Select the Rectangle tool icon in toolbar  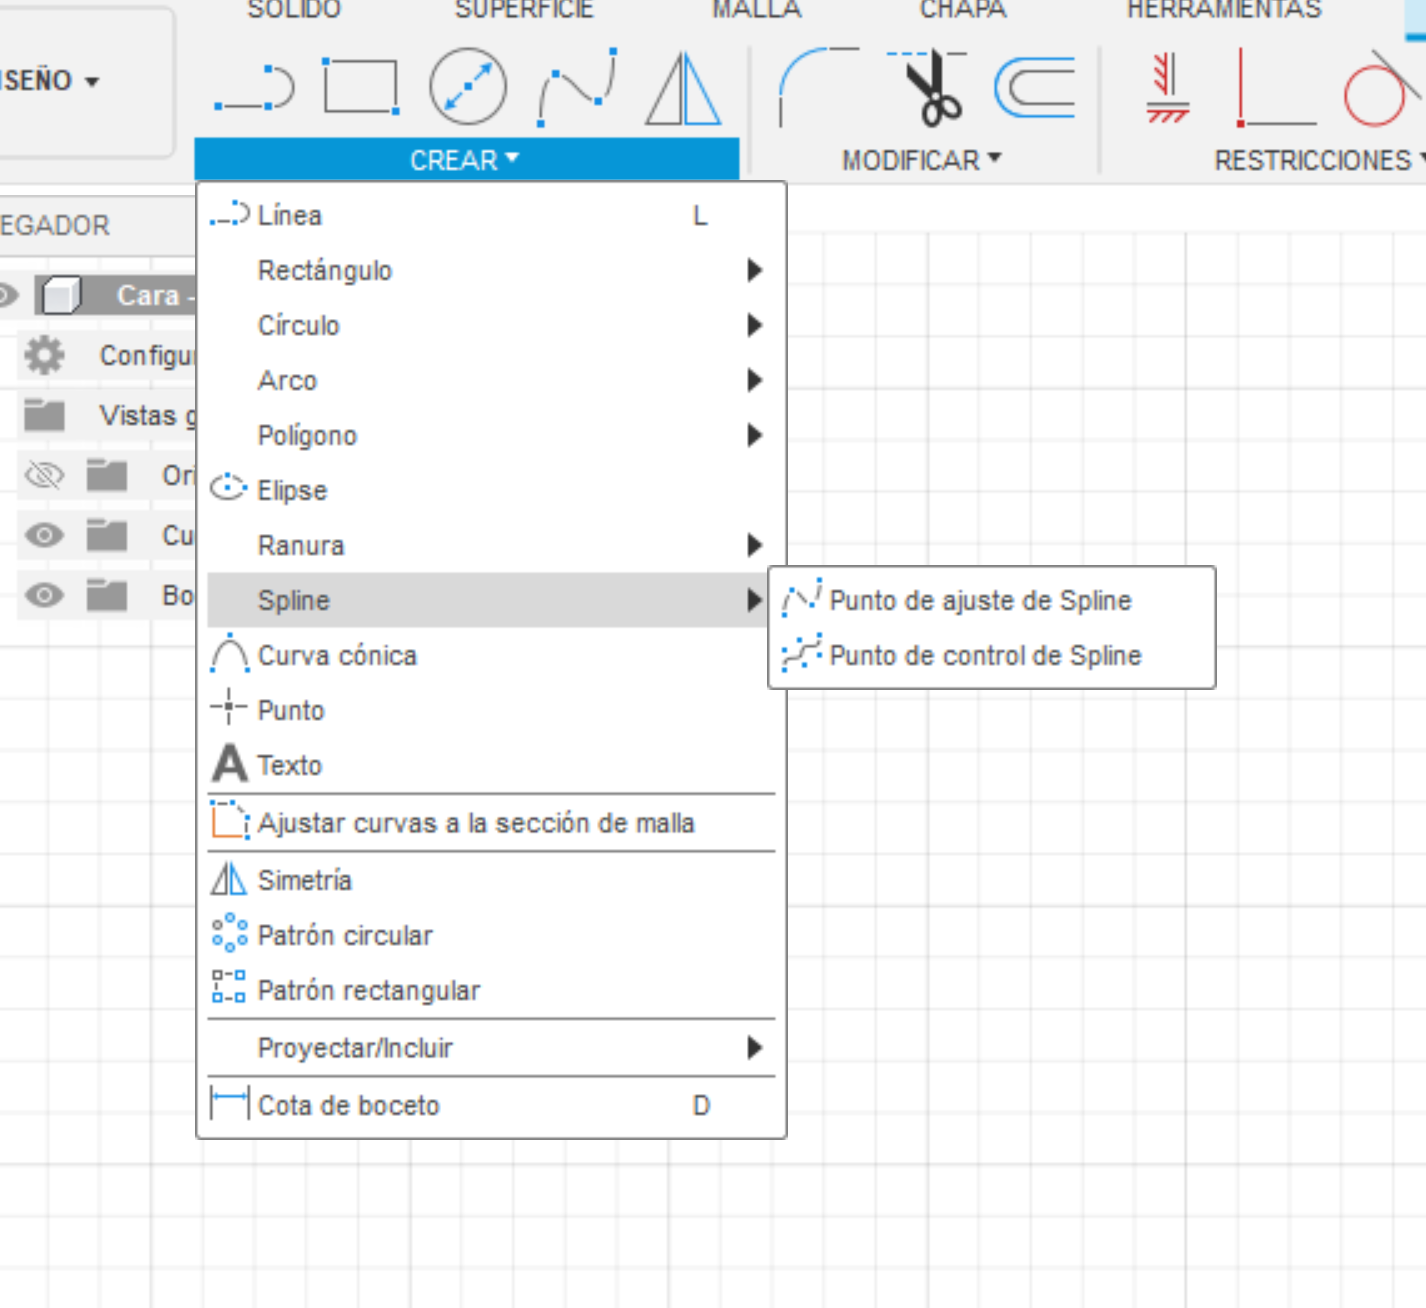[361, 85]
